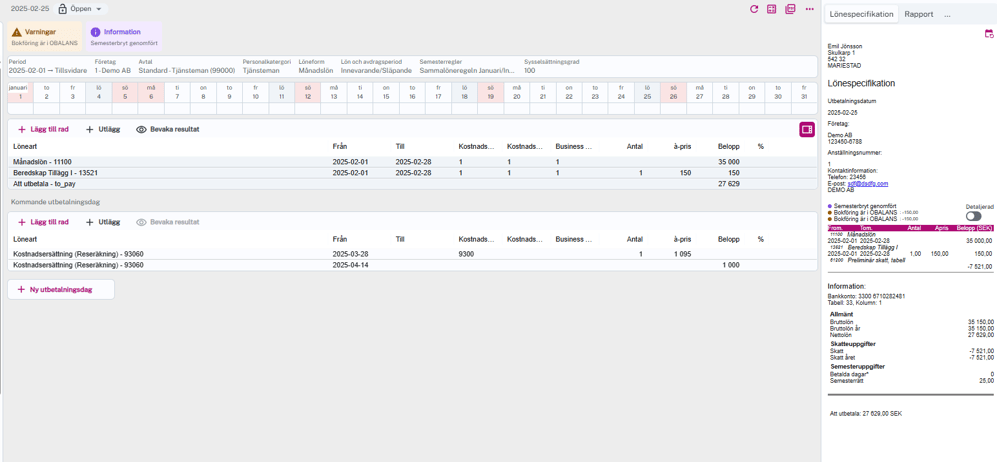Image resolution: width=997 pixels, height=462 pixels.
Task: Select the Lönespecifikation tab
Action: pos(861,14)
